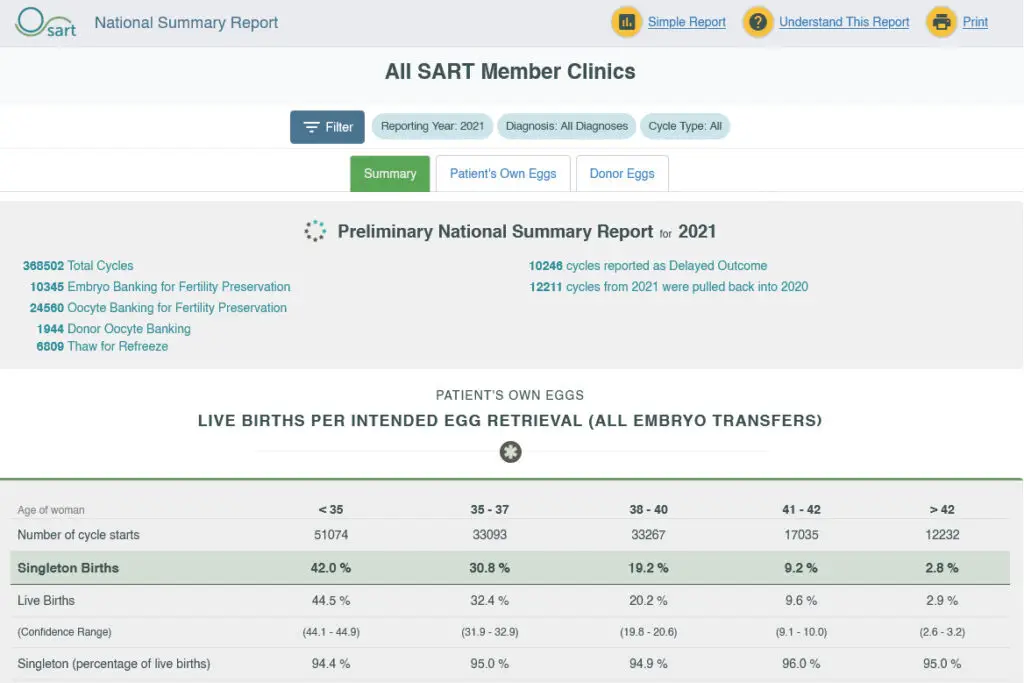The height and width of the screenshot is (683, 1024).
Task: Click the dotted circle icon beside the report title
Action: pos(315,230)
